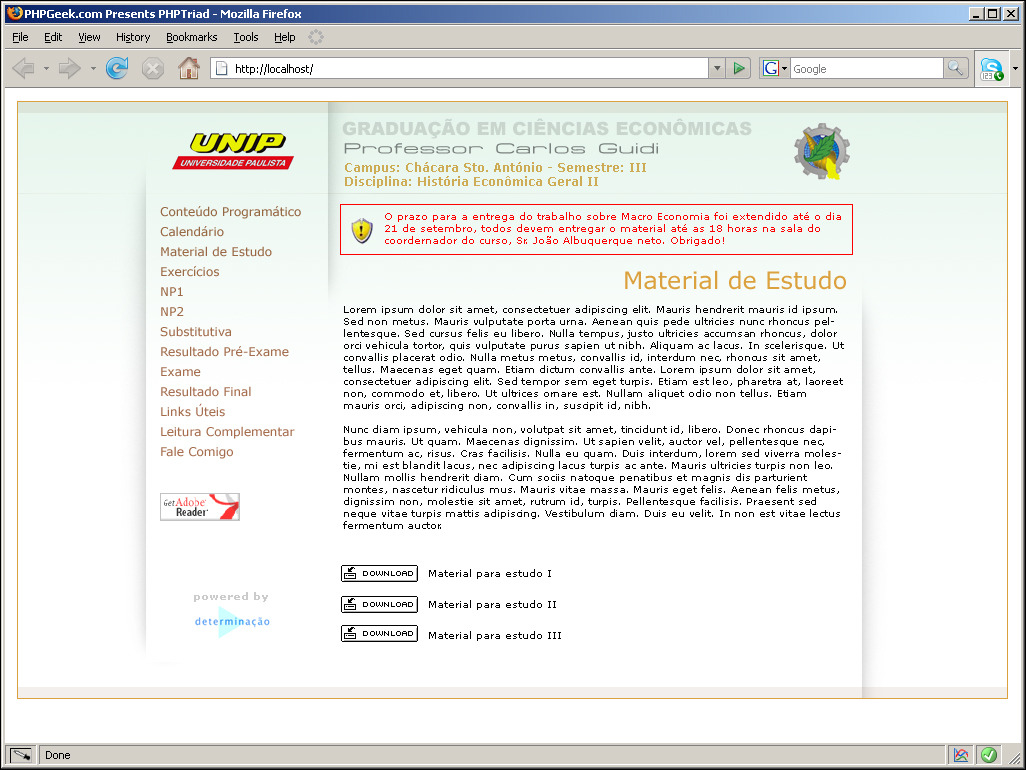Click the localhost address bar
The width and height of the screenshot is (1026, 770).
click(460, 69)
